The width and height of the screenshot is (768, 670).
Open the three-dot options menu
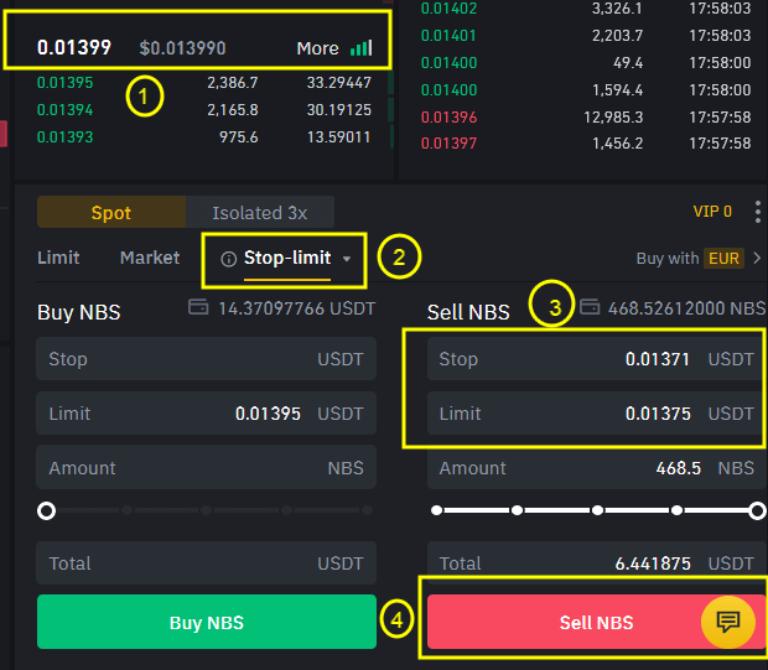pos(757,212)
